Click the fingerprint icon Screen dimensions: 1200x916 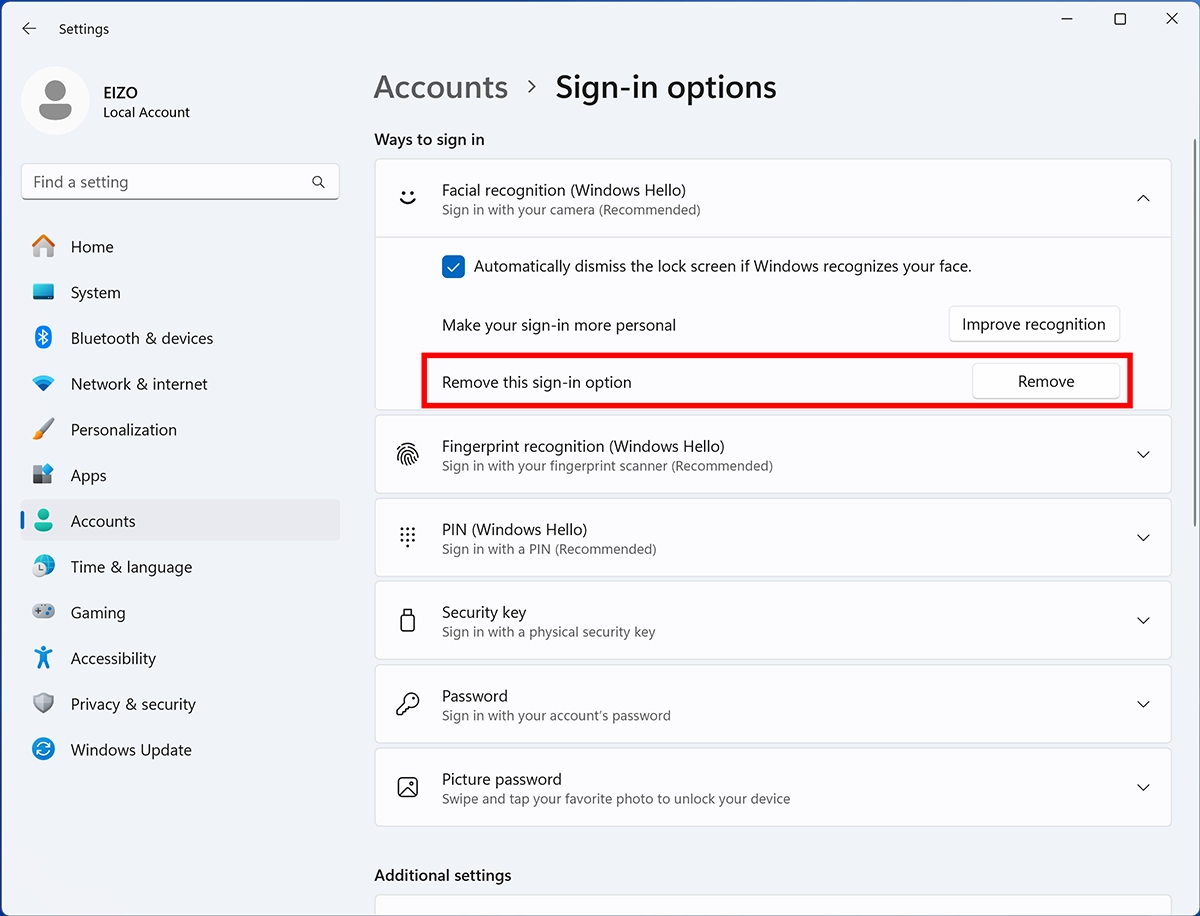(407, 454)
